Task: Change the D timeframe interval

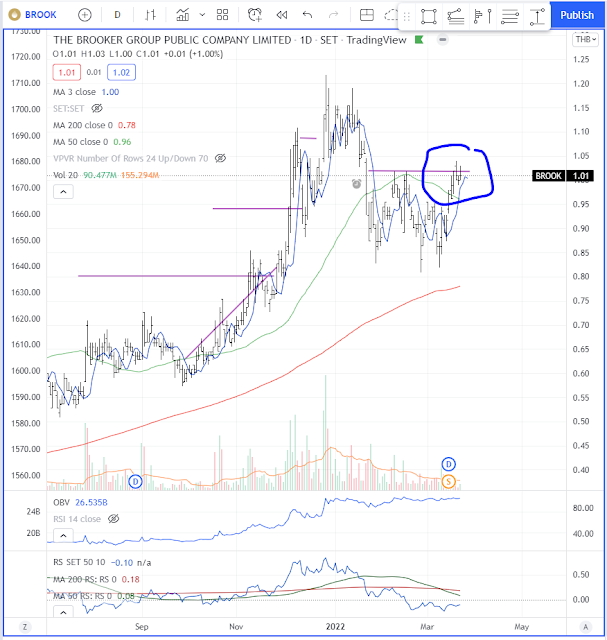Action: click(x=117, y=15)
